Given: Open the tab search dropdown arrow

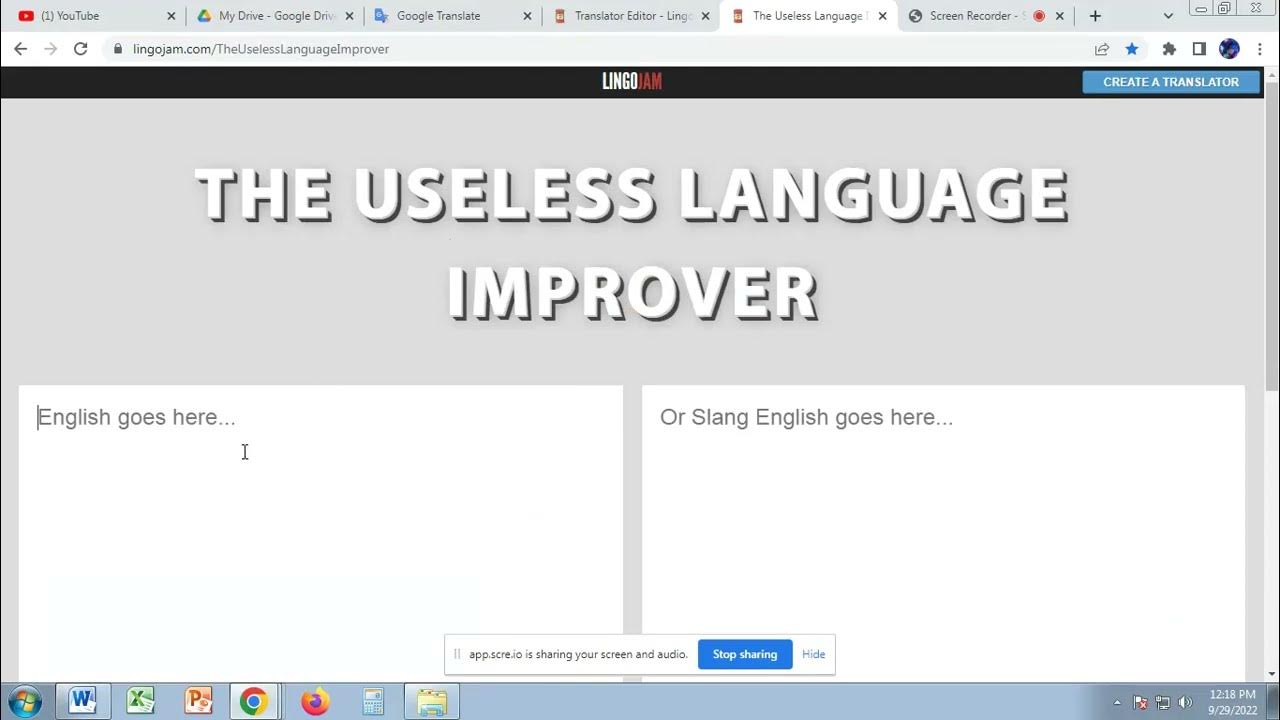Looking at the screenshot, I should pos(1168,16).
